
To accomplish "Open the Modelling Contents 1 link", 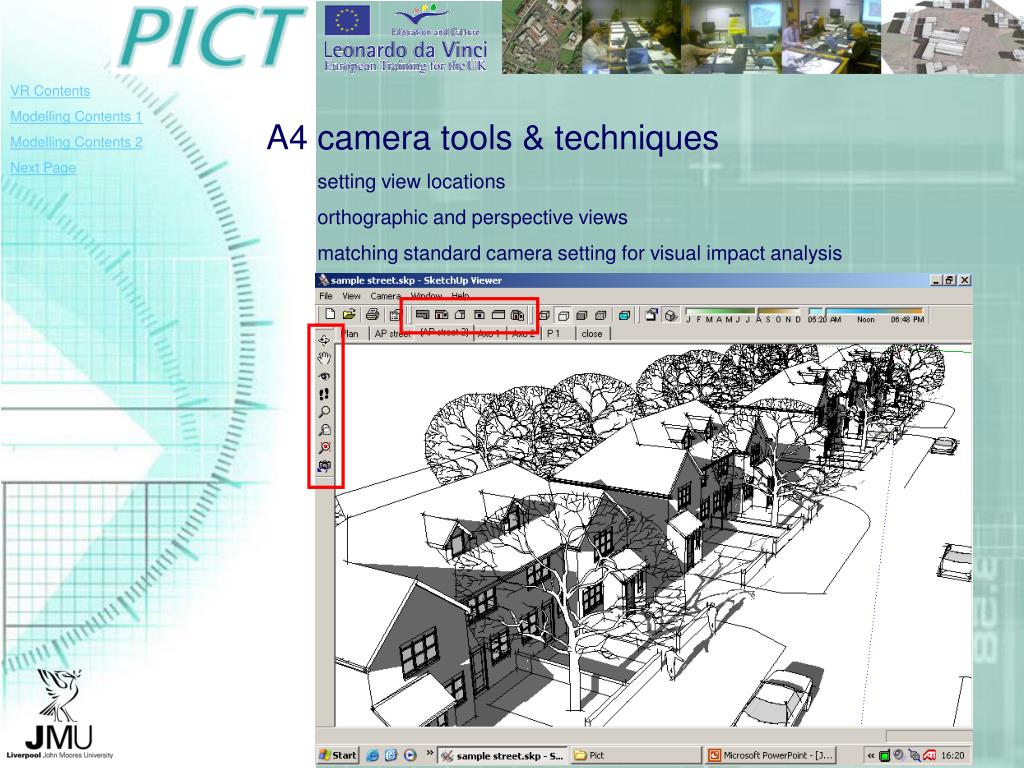I will (76, 116).
